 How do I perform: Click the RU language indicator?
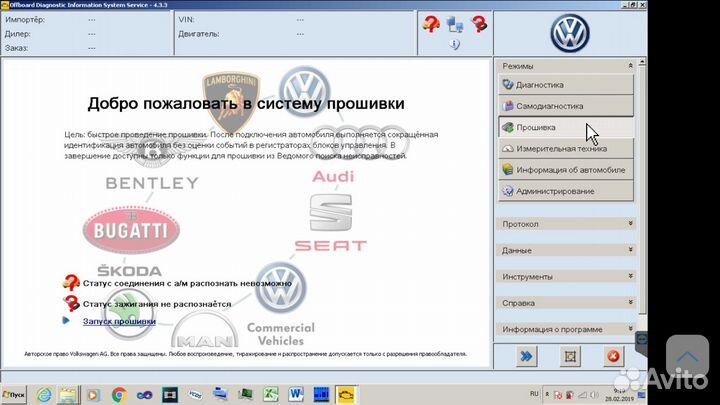[x=534, y=394]
